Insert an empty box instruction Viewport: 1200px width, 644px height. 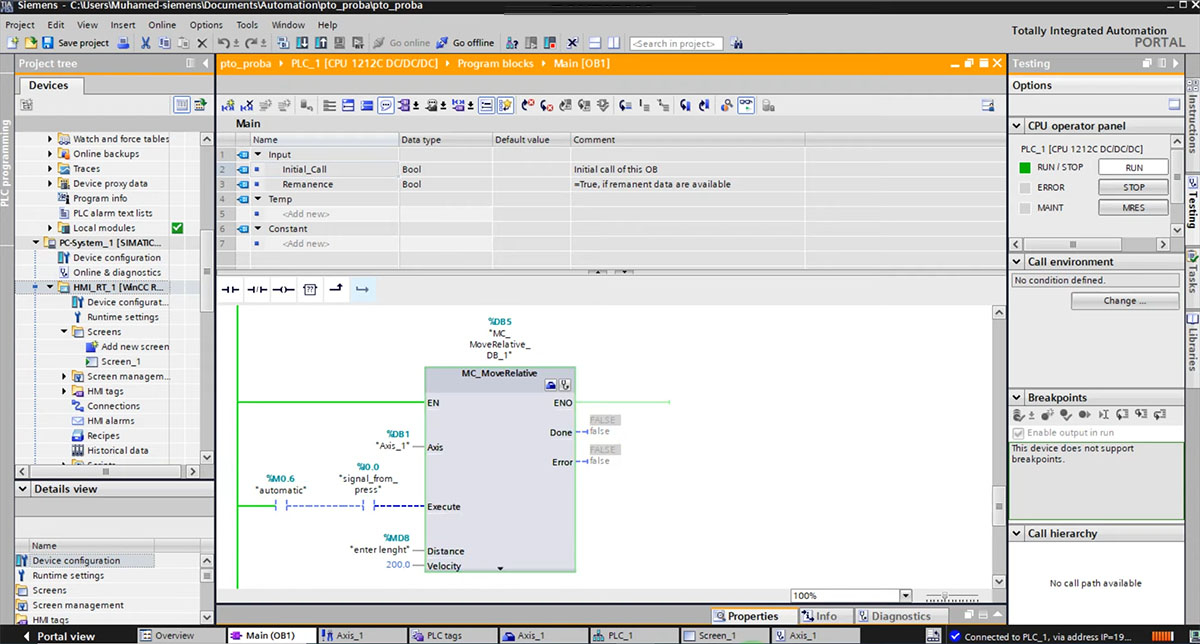[310, 289]
